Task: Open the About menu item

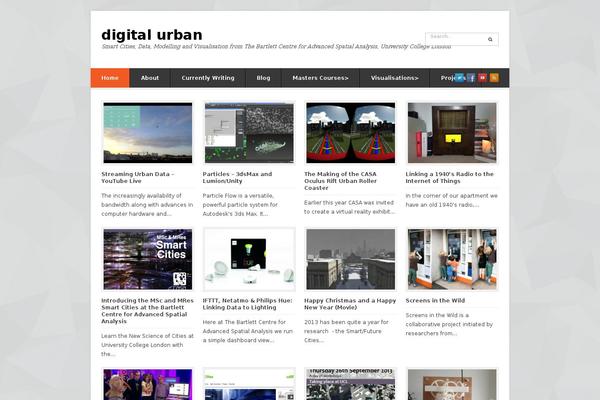Action: click(150, 78)
